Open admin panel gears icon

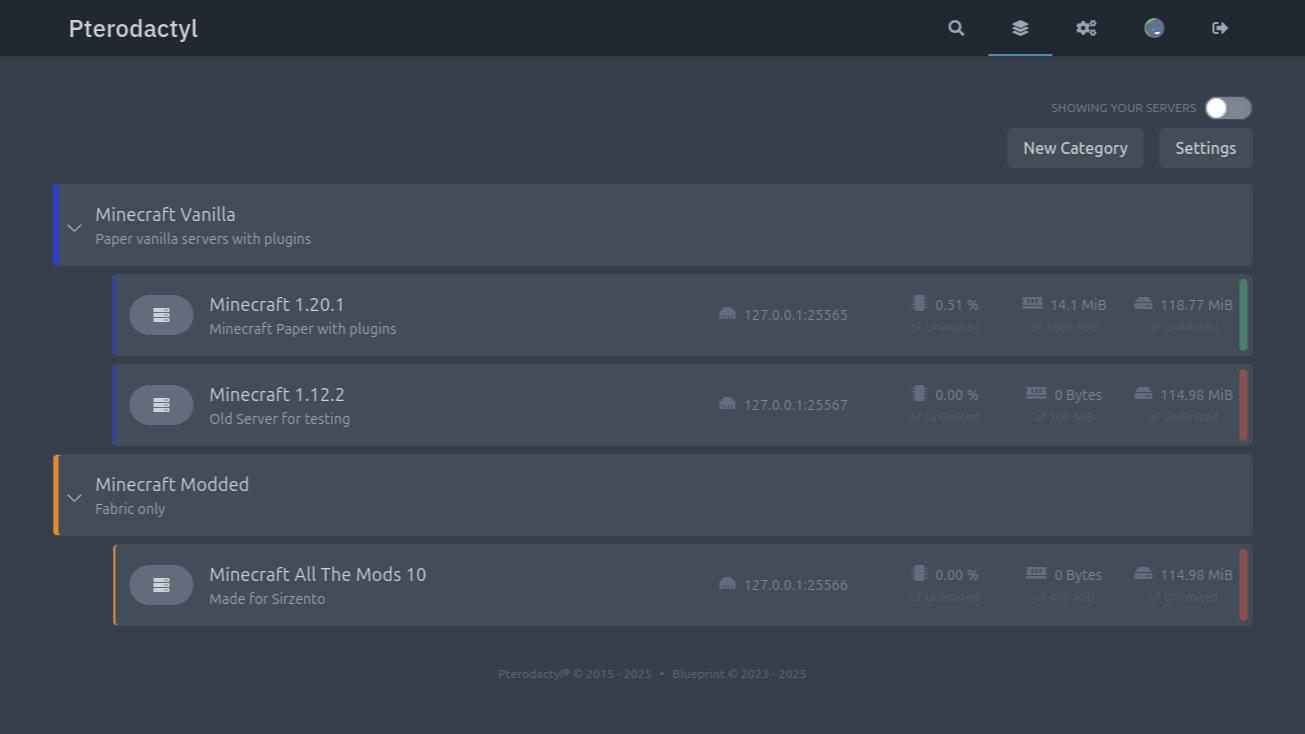point(1086,28)
